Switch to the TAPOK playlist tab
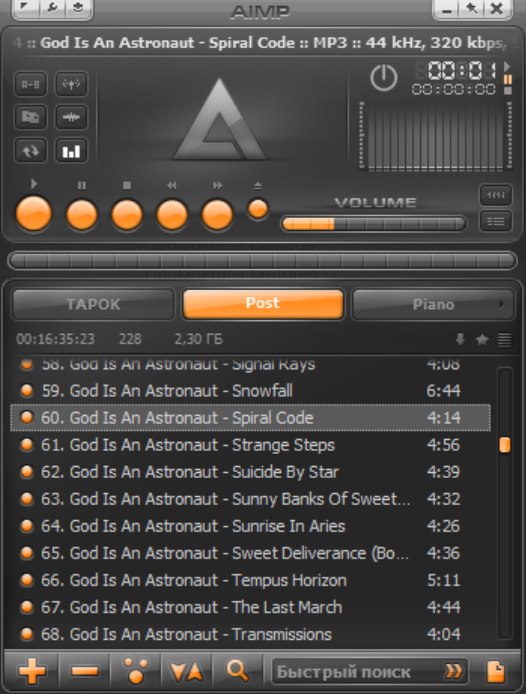 pos(93,305)
